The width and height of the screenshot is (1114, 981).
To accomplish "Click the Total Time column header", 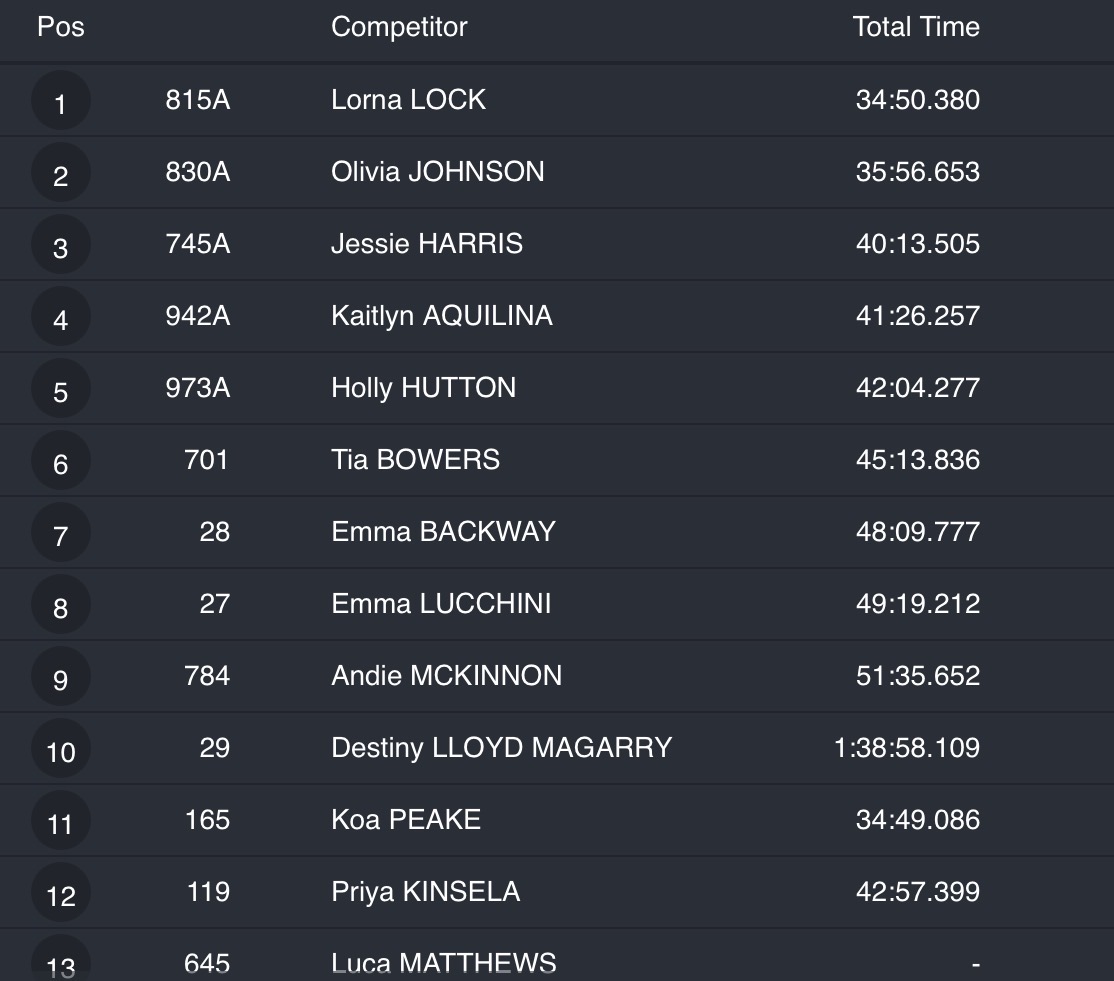I will click(916, 27).
